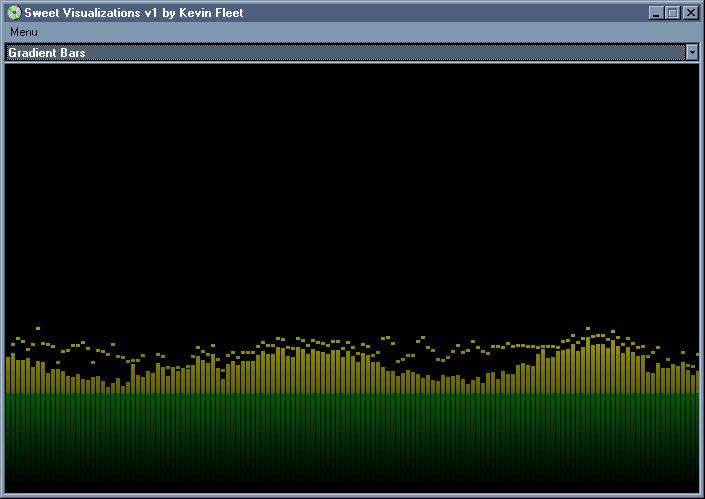This screenshot has width=705, height=499.
Task: Click the highest peak marker on the far left
Action: point(38,328)
